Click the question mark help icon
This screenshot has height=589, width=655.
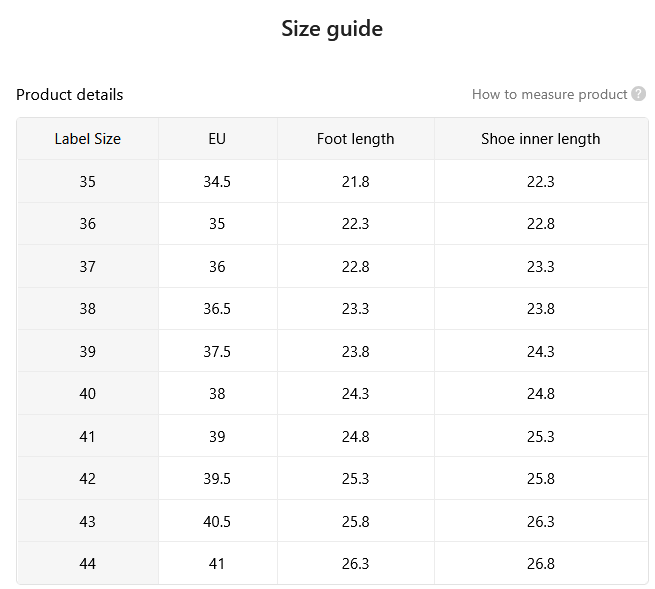click(638, 94)
